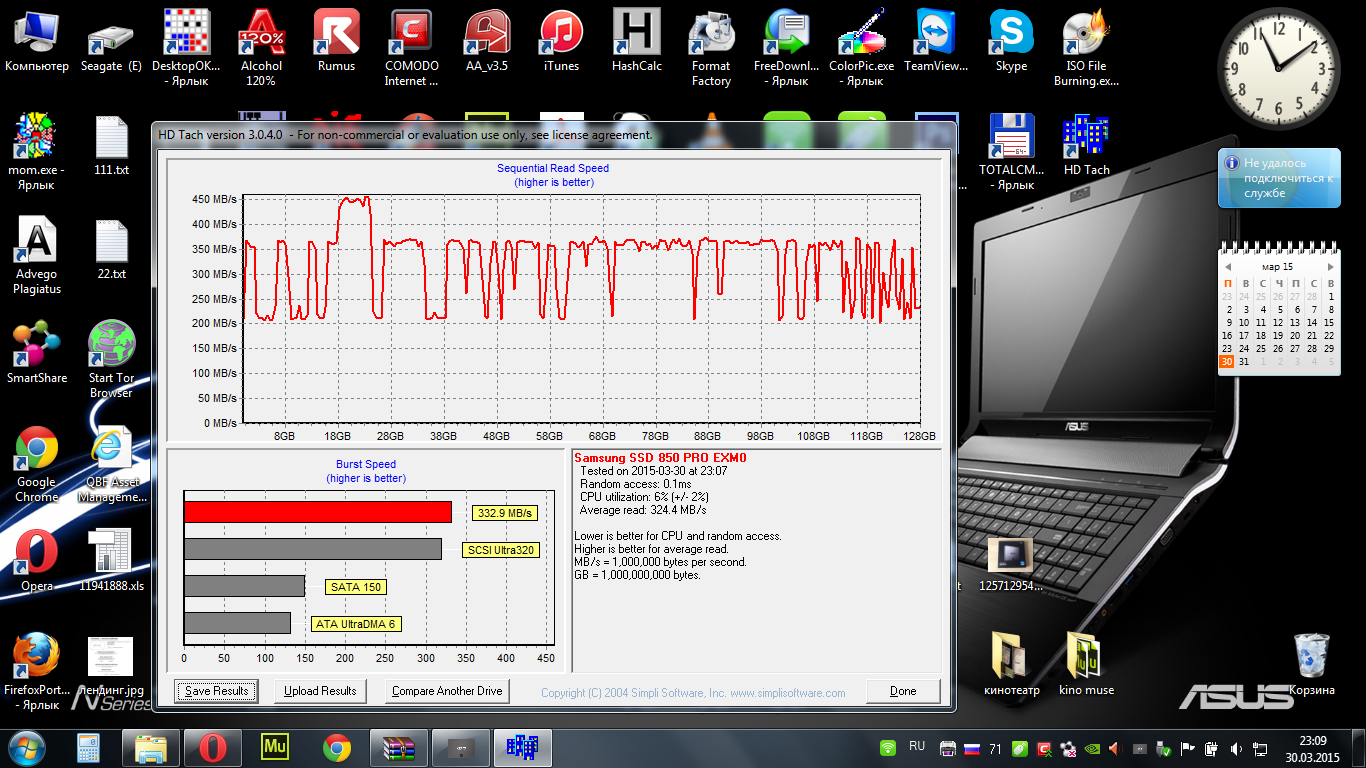Click the calendar gadget's мар 15 header
1366x768 pixels.
pos(1277,268)
